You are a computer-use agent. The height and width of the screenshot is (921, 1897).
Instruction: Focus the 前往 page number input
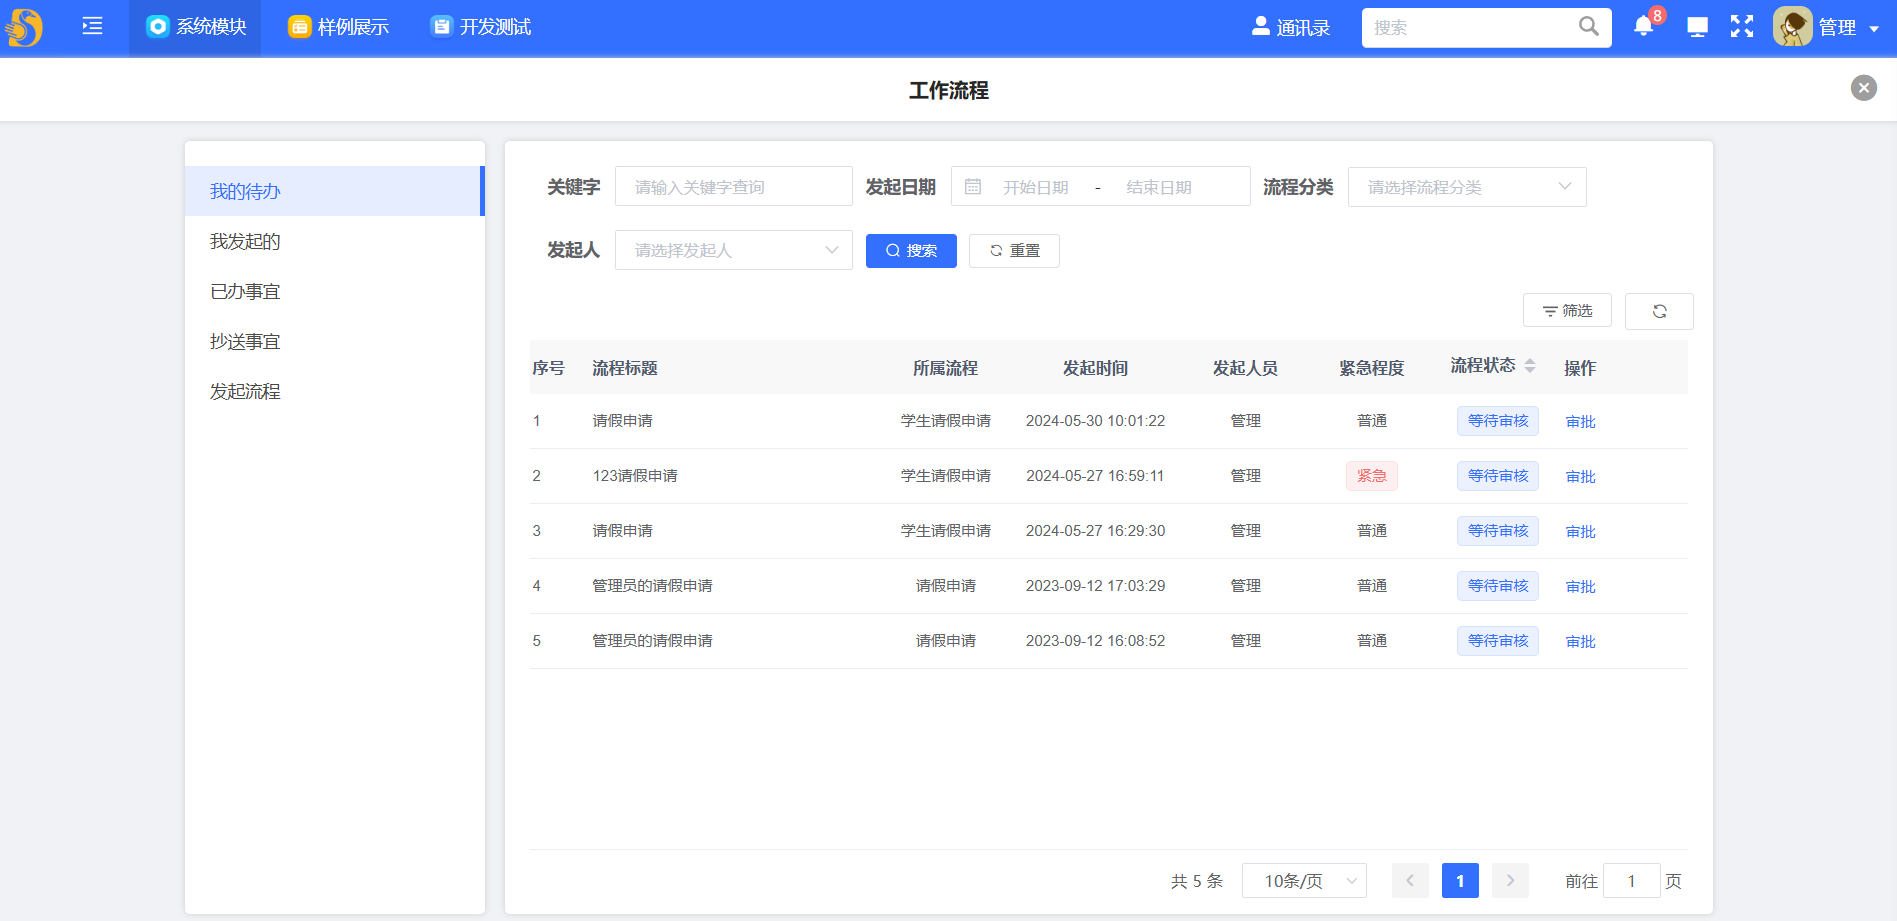click(x=1631, y=881)
